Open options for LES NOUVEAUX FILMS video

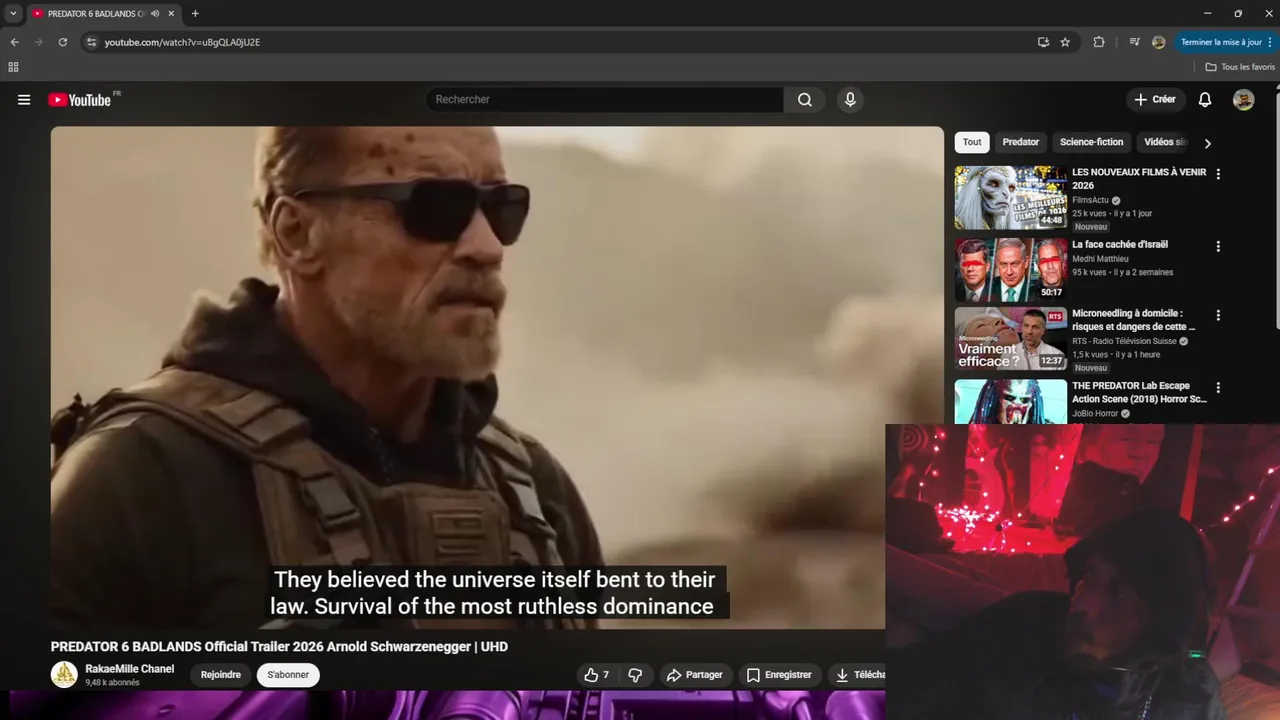pyautogui.click(x=1218, y=174)
